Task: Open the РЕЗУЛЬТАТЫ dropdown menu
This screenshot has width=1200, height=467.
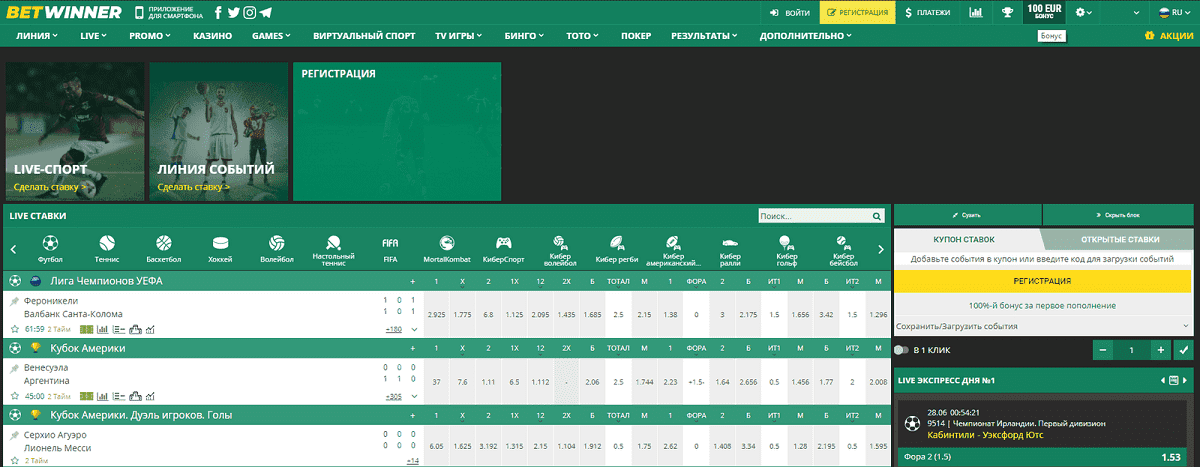Action: (704, 36)
